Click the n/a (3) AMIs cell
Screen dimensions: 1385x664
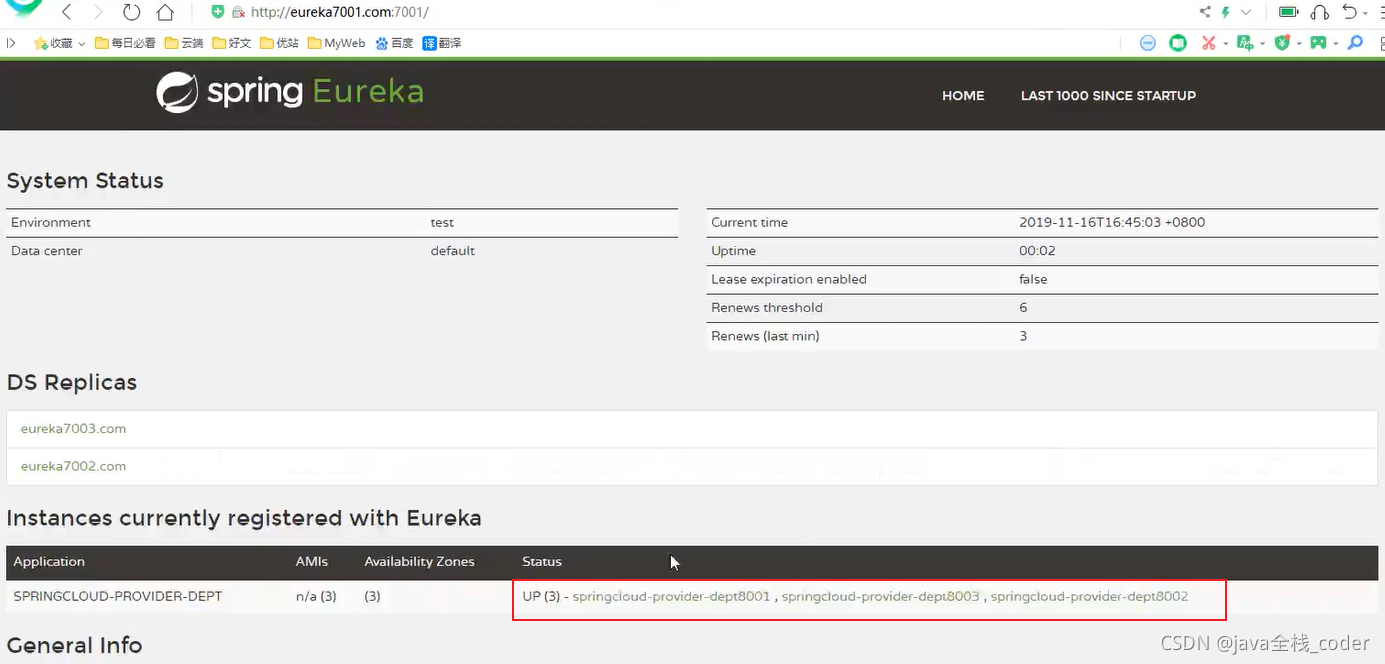coord(316,597)
